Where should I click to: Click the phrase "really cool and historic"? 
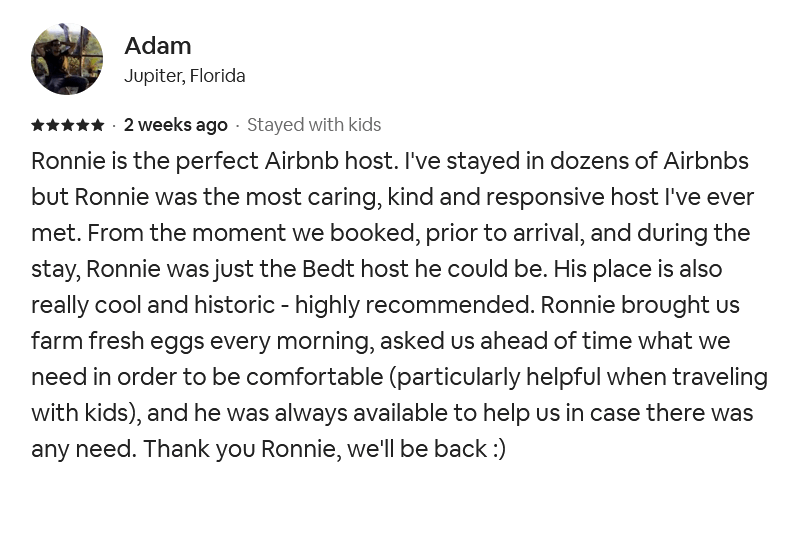[x=153, y=305]
